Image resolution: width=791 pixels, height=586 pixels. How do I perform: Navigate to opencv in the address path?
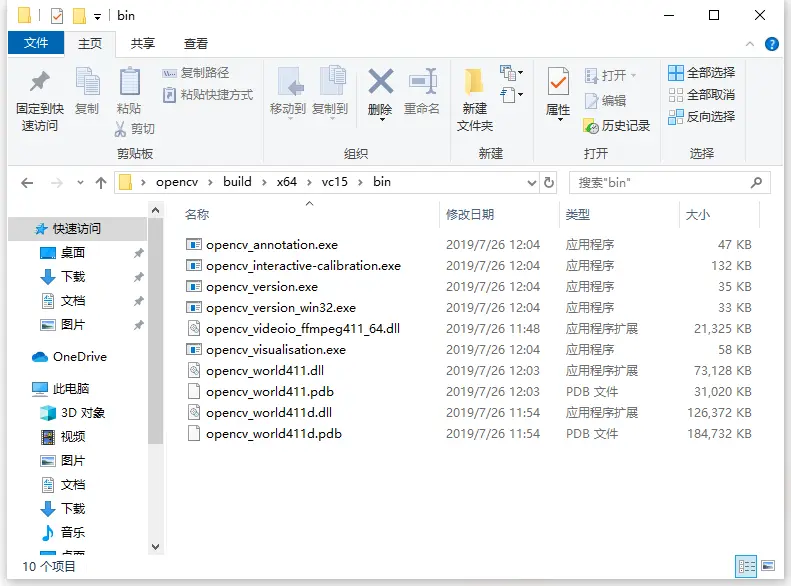[177, 182]
